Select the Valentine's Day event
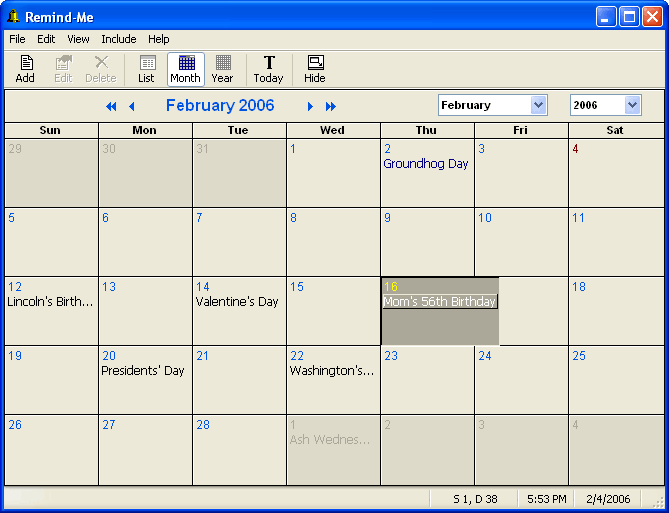 click(x=237, y=302)
